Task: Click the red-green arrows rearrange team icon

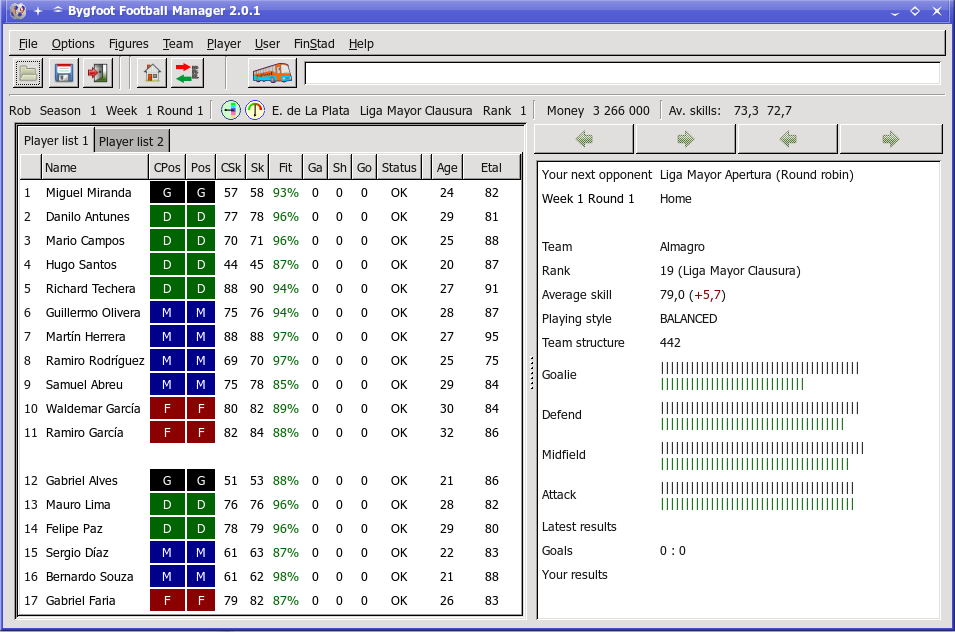Action: (x=188, y=74)
